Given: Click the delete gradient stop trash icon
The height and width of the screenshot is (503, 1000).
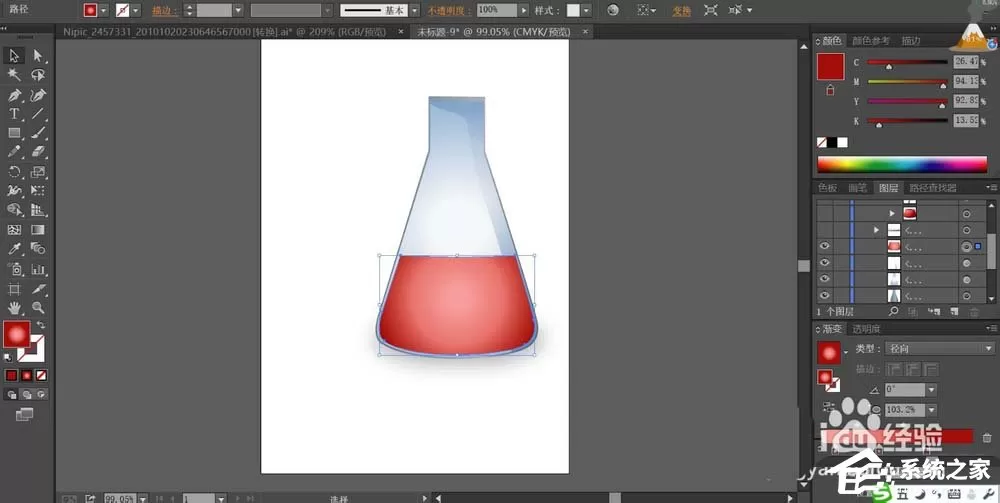Looking at the screenshot, I should point(987,438).
